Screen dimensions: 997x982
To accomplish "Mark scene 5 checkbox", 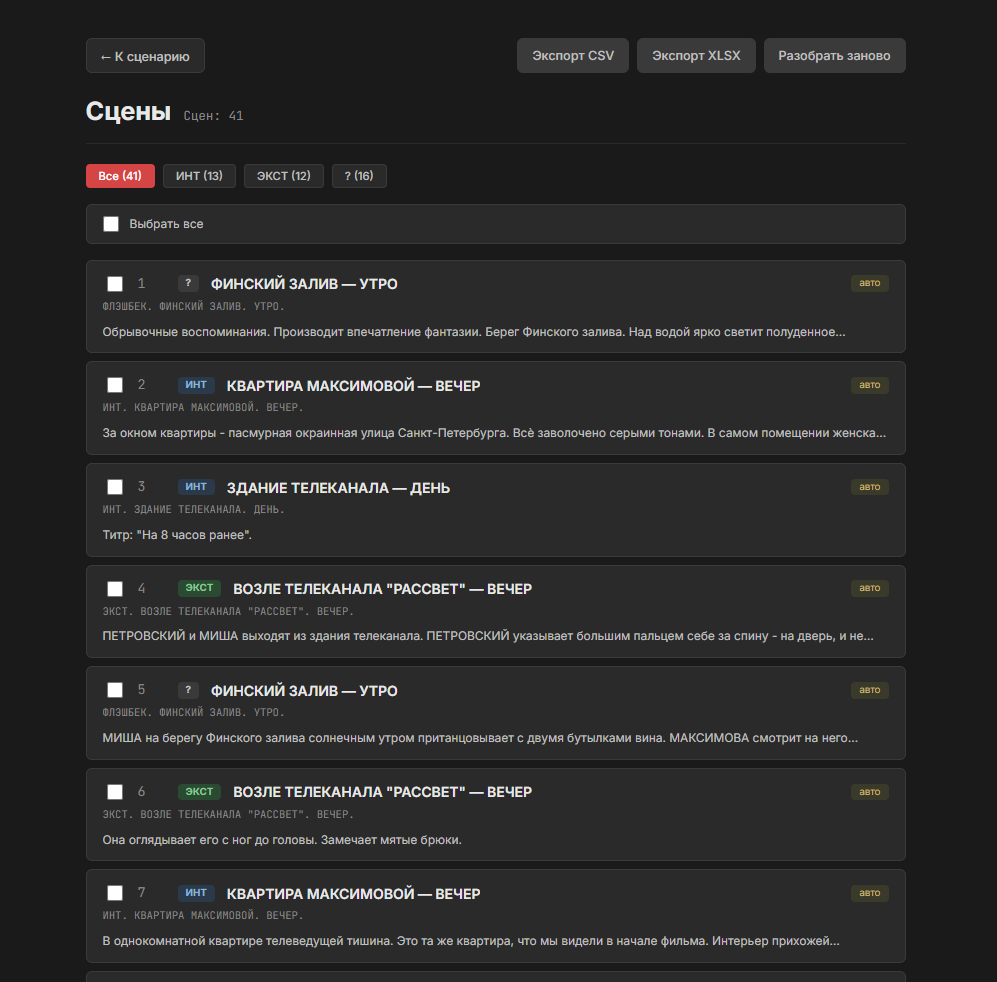I will (115, 690).
